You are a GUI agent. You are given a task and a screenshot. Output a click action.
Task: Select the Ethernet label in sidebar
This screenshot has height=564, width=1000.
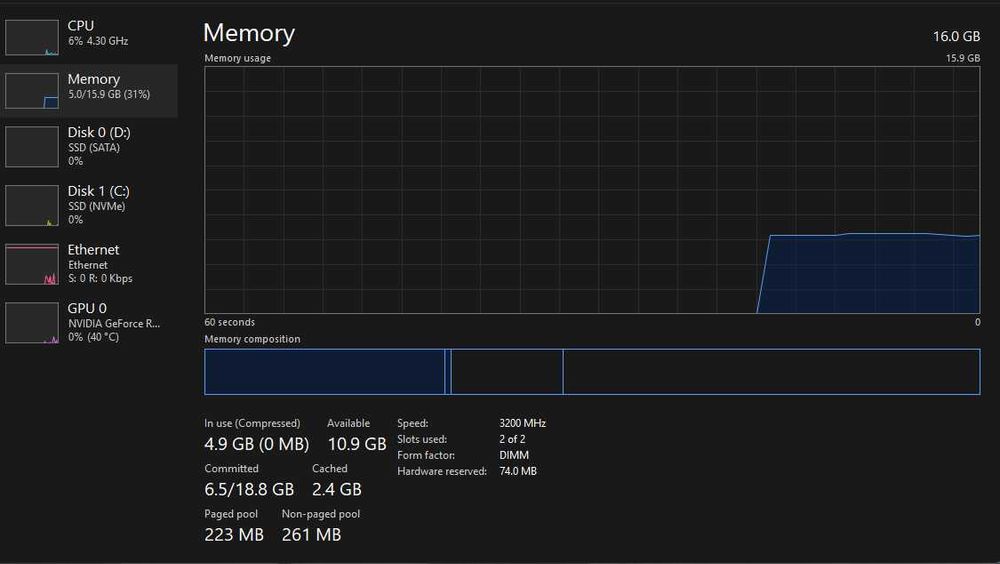pyautogui.click(x=93, y=249)
